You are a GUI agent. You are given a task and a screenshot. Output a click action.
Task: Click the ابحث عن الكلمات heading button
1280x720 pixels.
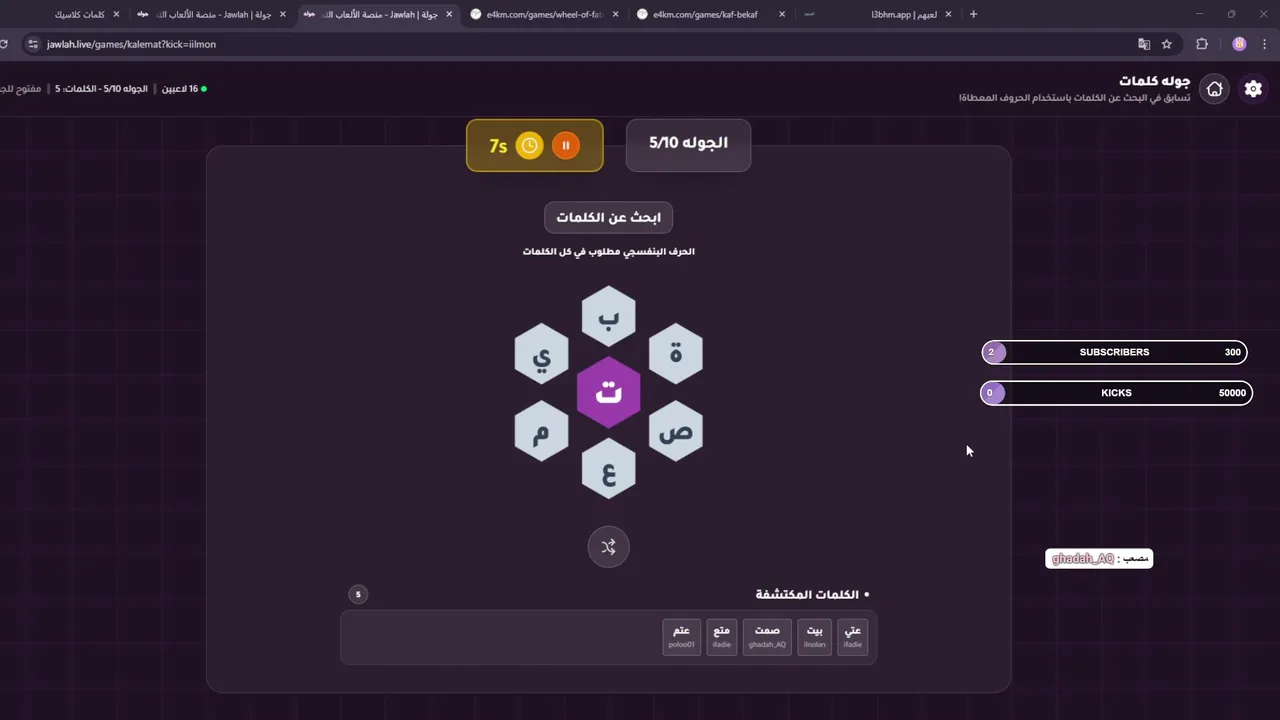[608, 217]
